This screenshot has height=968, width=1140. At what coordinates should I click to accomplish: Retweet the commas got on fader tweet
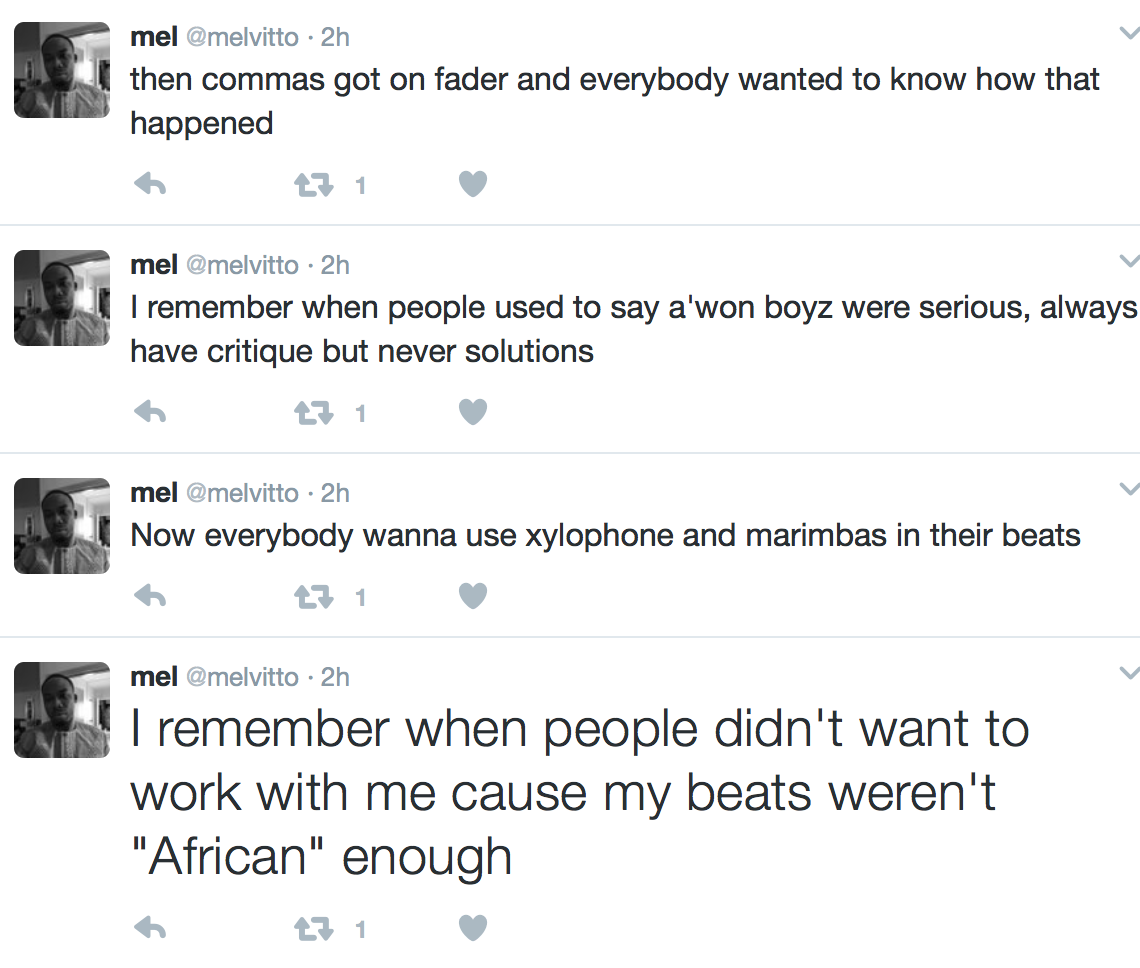313,185
